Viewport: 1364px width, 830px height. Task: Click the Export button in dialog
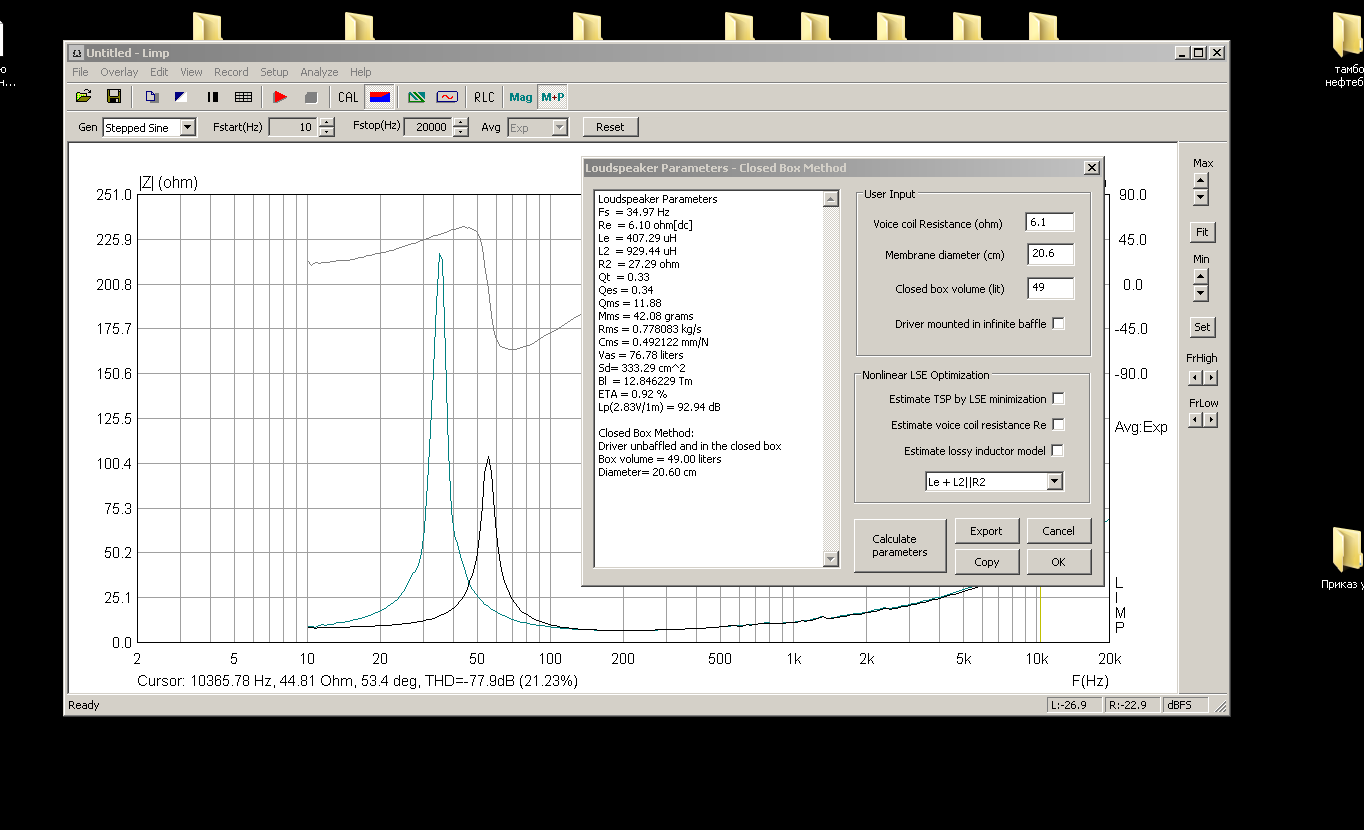[986, 531]
